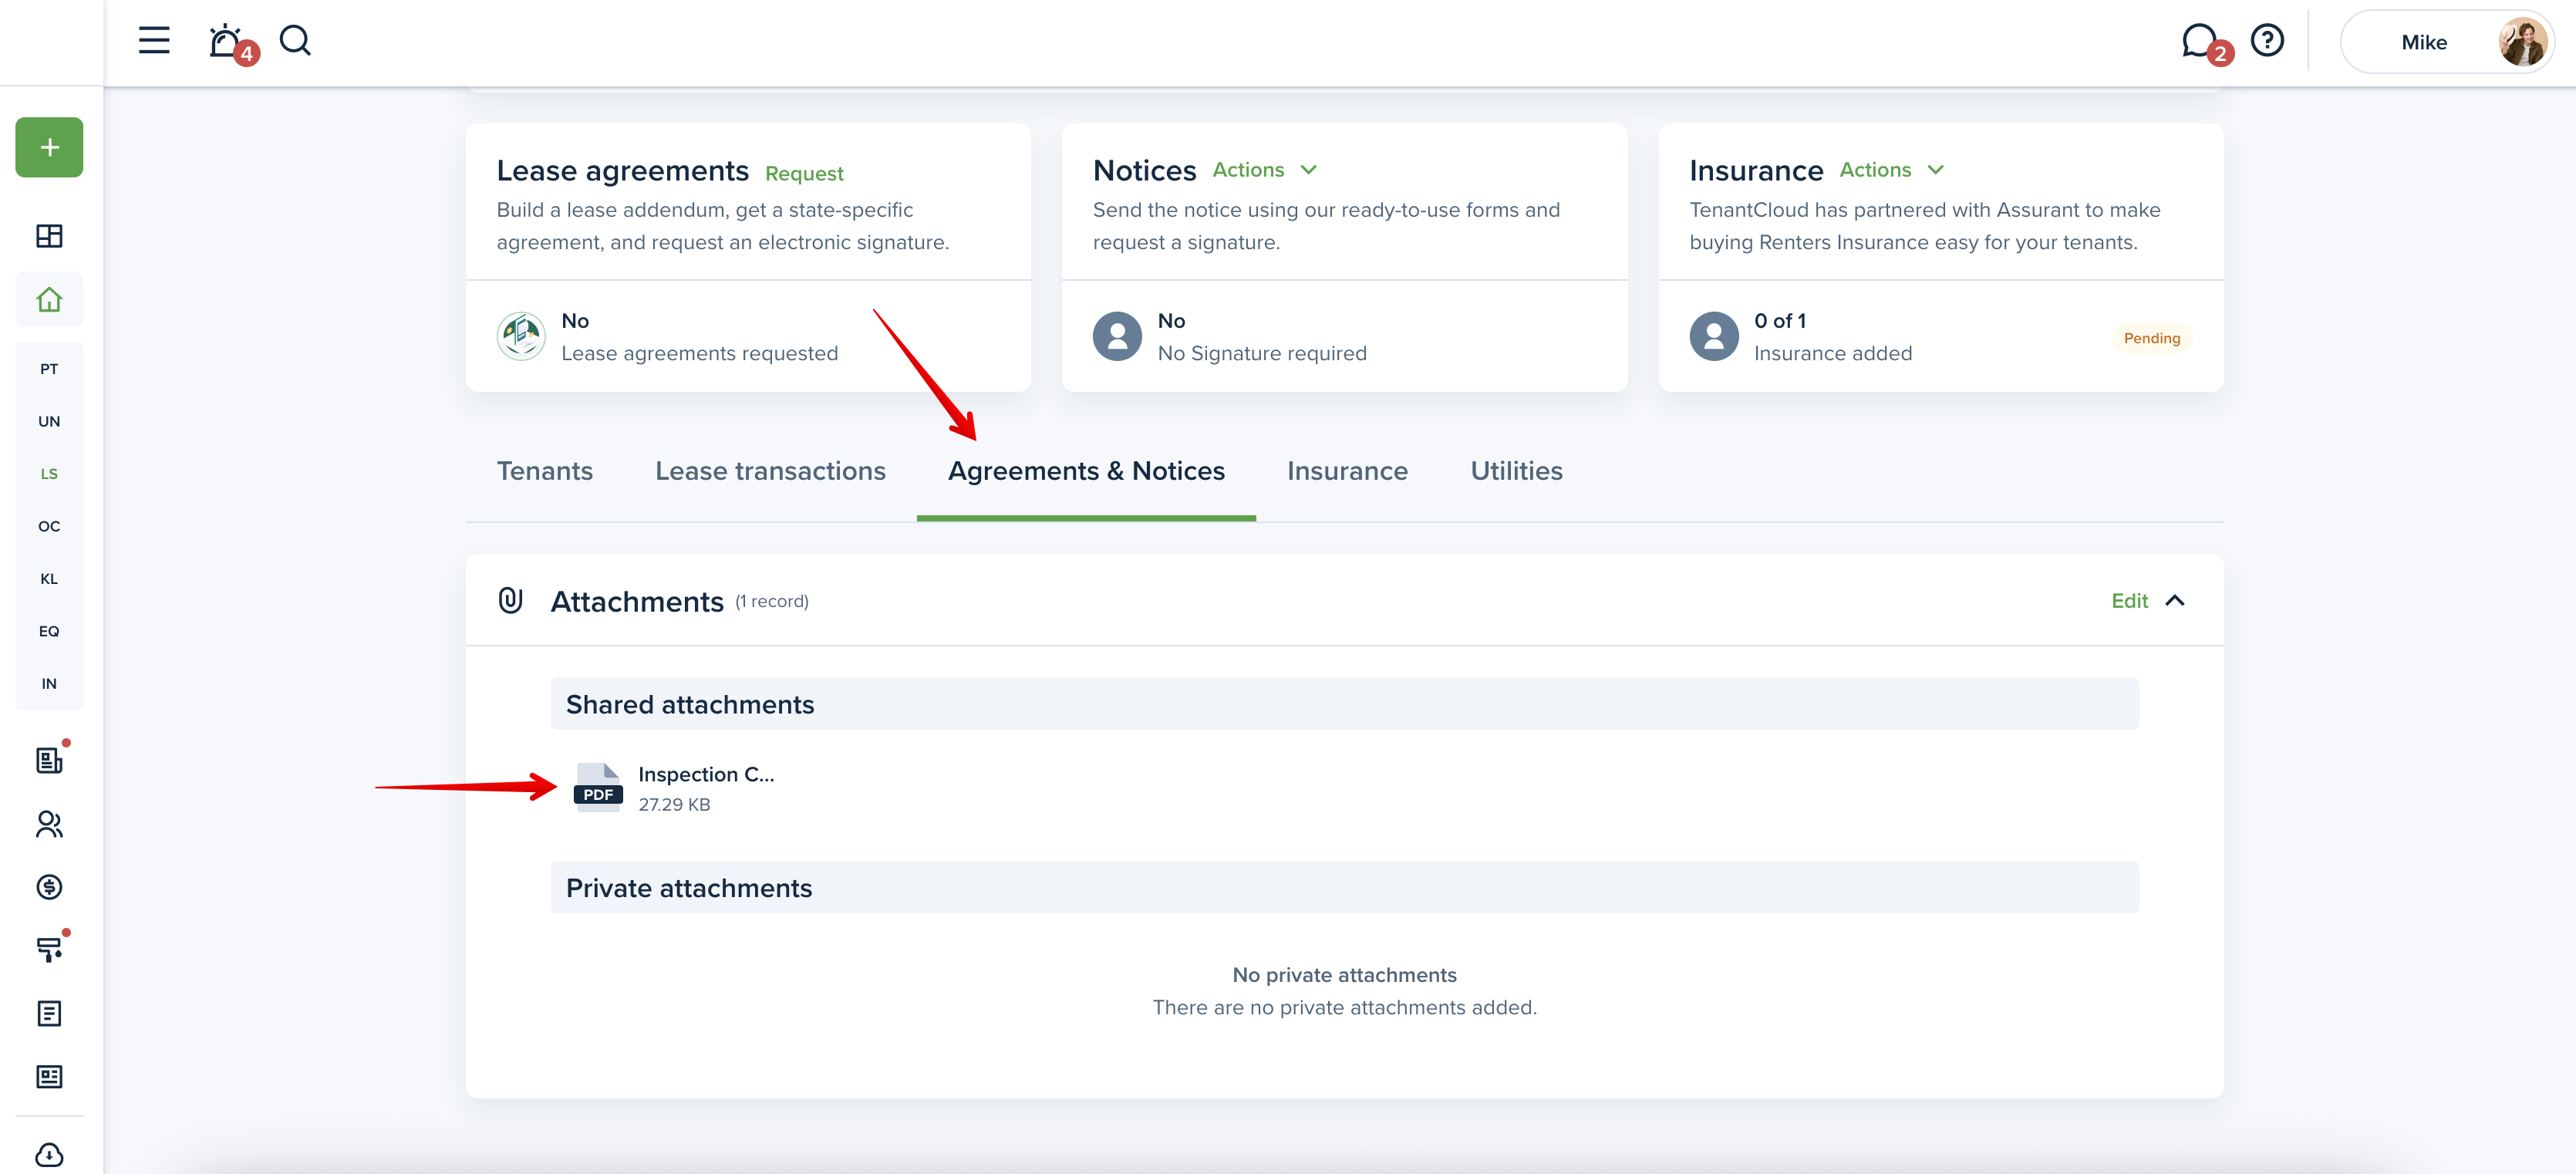Open the Utilities tab

1516,471
